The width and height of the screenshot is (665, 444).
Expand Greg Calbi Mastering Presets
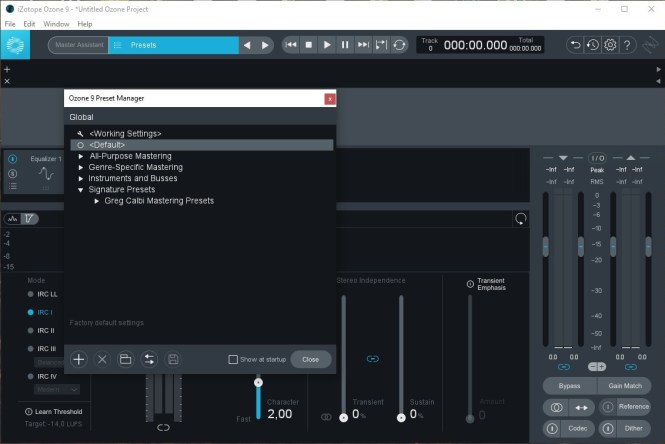[x=97, y=201]
